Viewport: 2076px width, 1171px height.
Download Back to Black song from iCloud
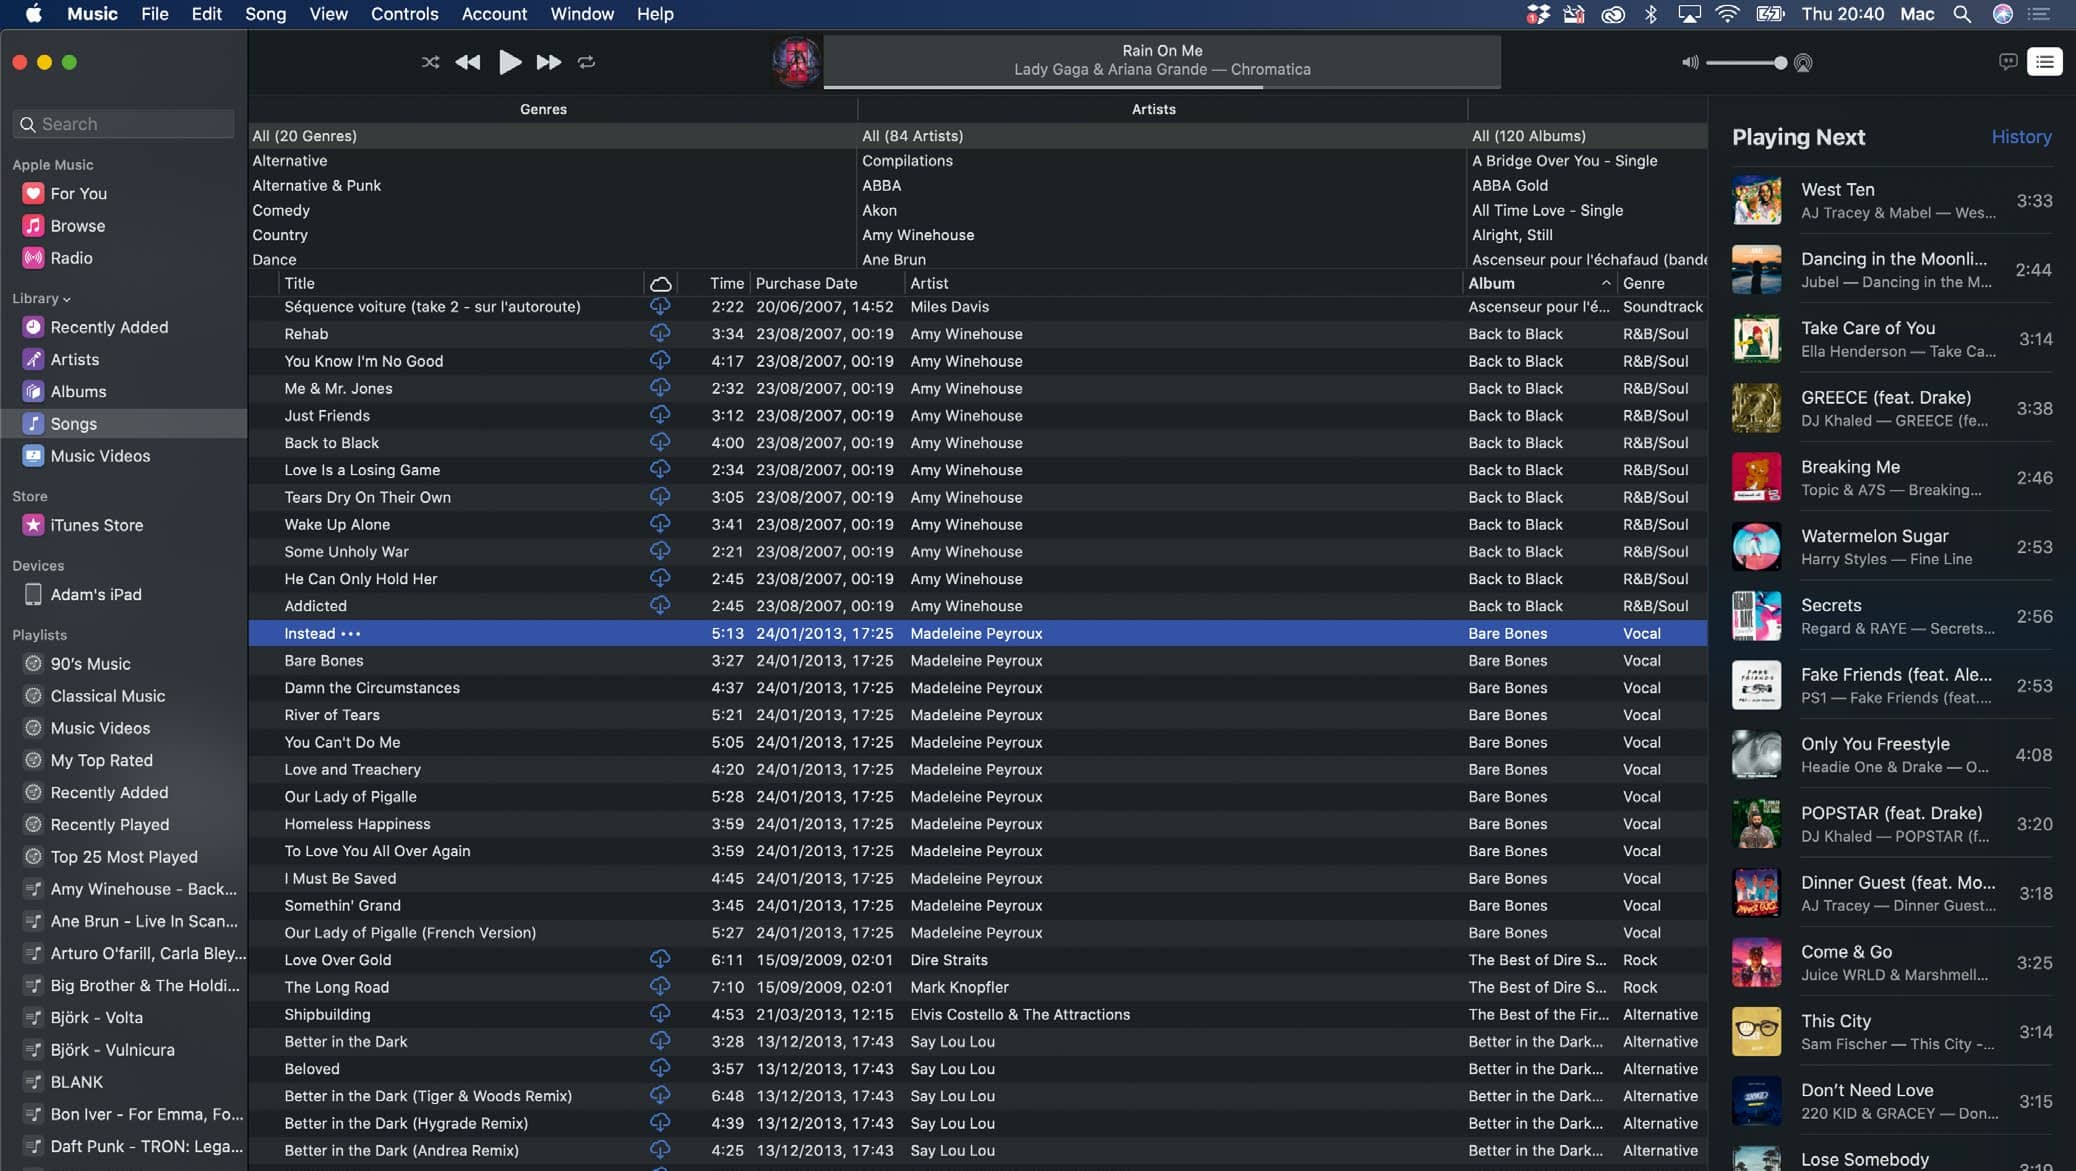tap(660, 442)
